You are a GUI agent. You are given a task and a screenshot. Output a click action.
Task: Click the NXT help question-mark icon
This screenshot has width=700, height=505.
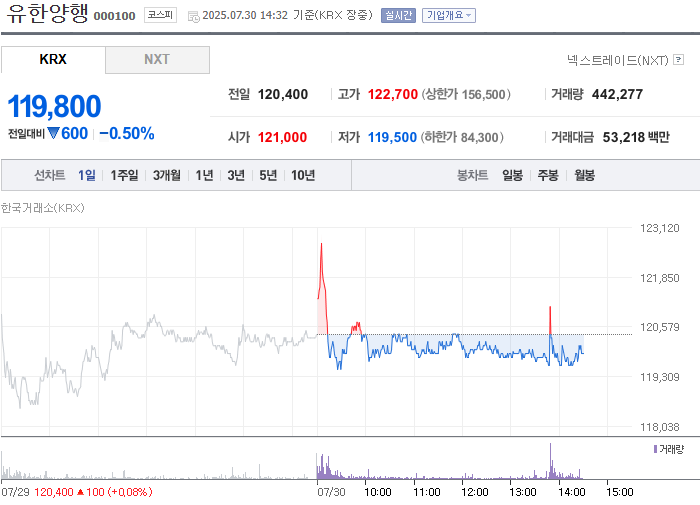coord(678,59)
